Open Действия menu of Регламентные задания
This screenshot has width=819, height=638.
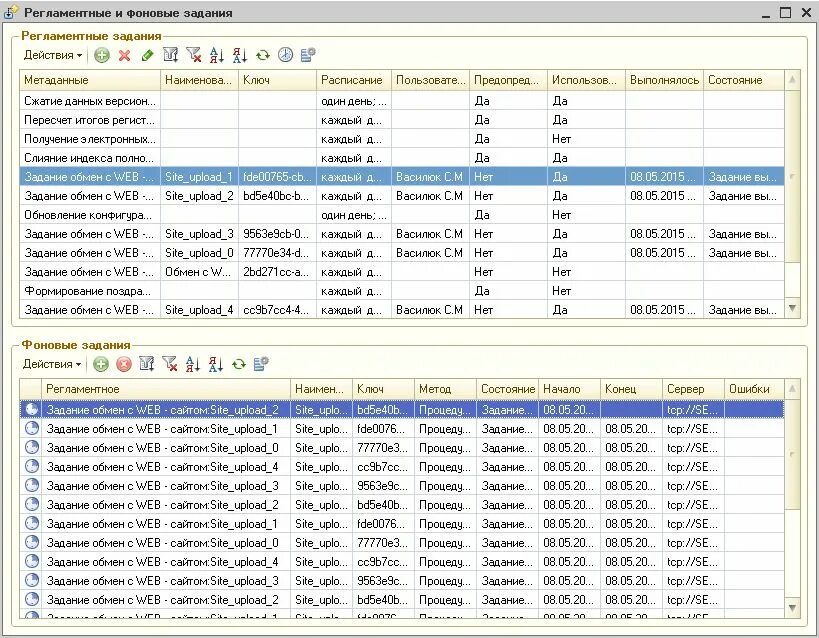click(52, 55)
